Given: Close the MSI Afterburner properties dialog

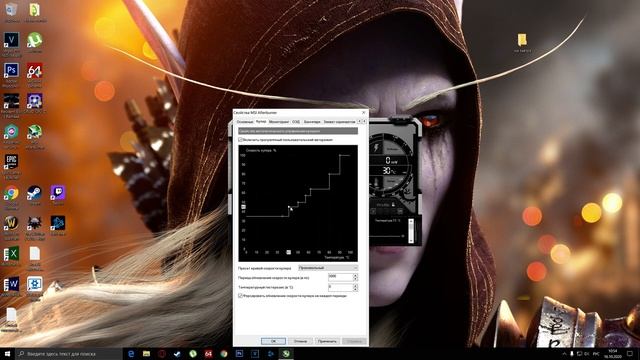Looking at the screenshot, I should click(x=364, y=112).
